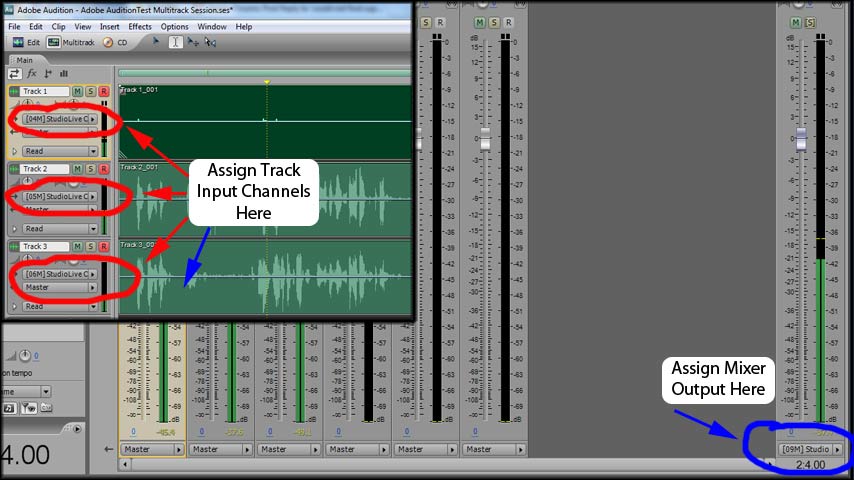This screenshot has height=480, width=854.
Task: Open the mixer [09M] Studio output dropdown
Action: [x=810, y=449]
